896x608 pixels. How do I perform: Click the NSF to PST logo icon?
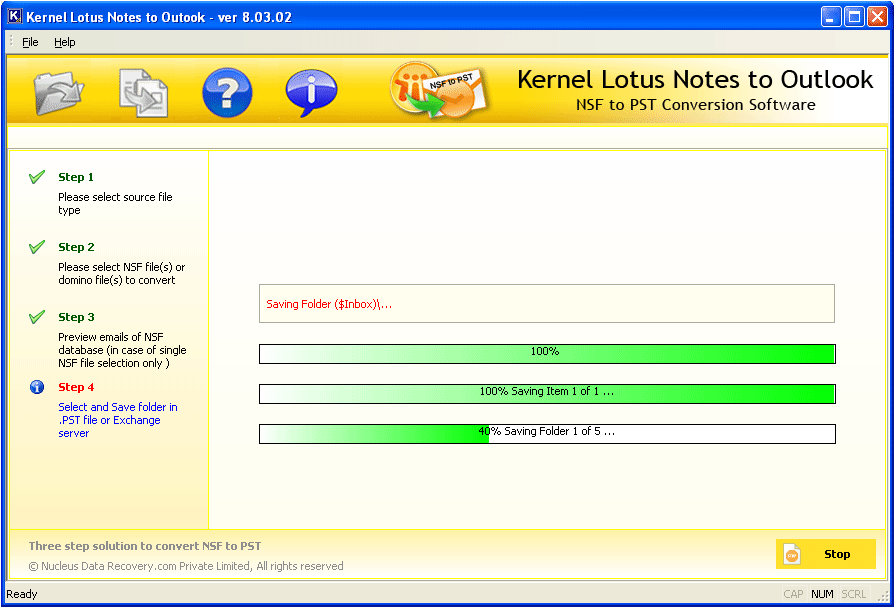click(x=439, y=91)
